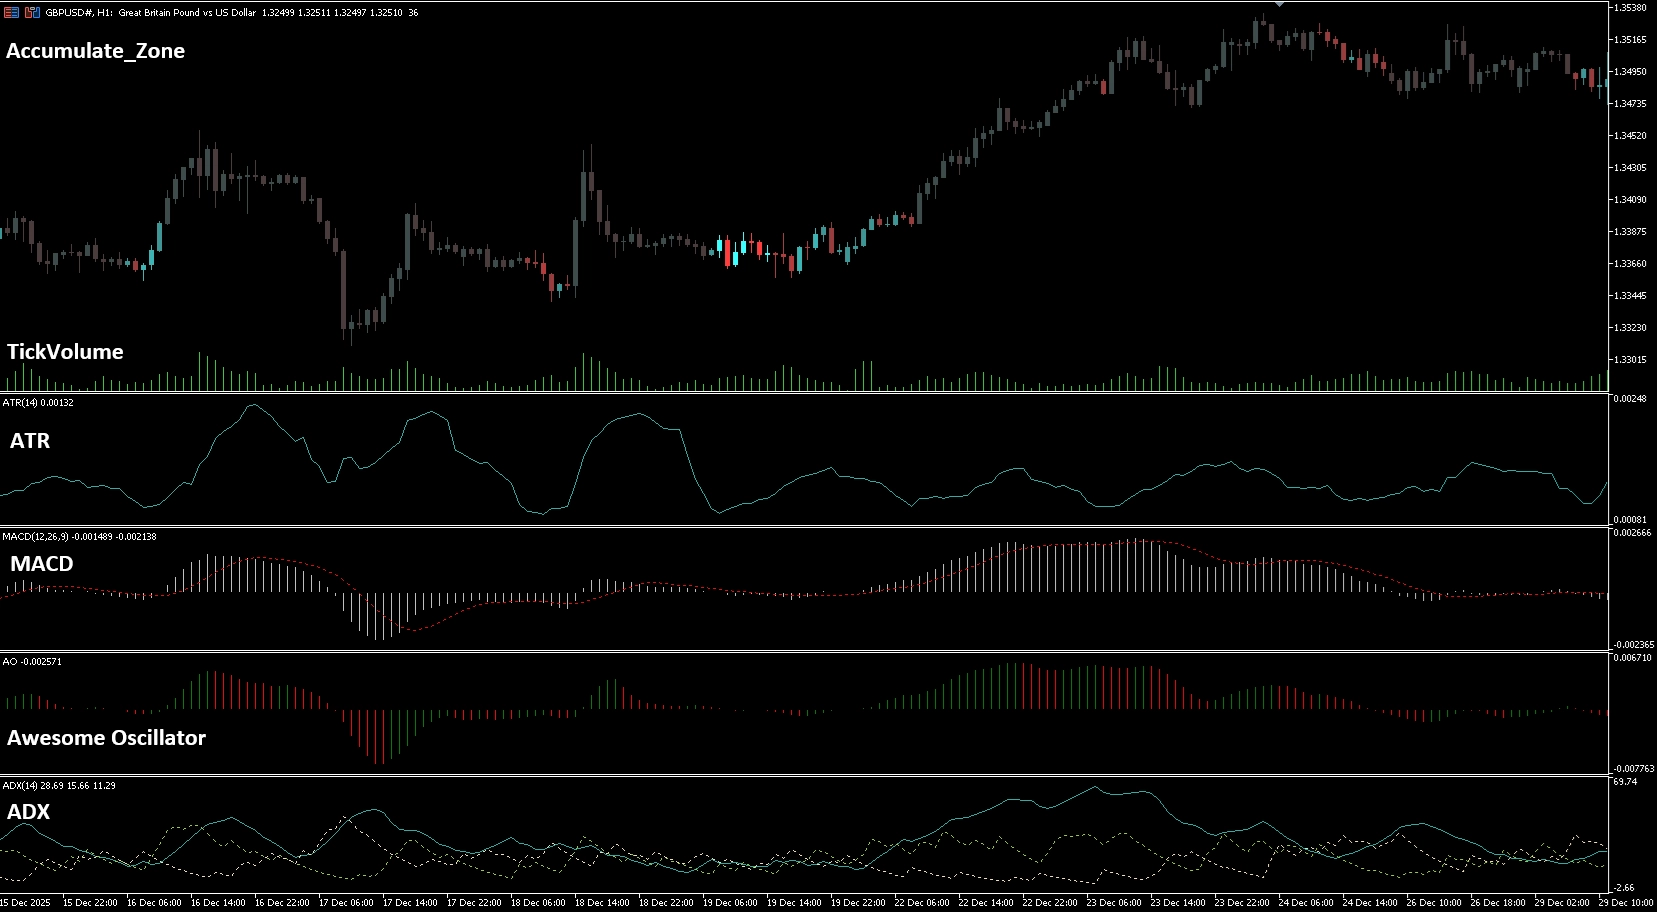Click price level 1.33230 on the scale
The width and height of the screenshot is (1657, 912).
click(1630, 328)
